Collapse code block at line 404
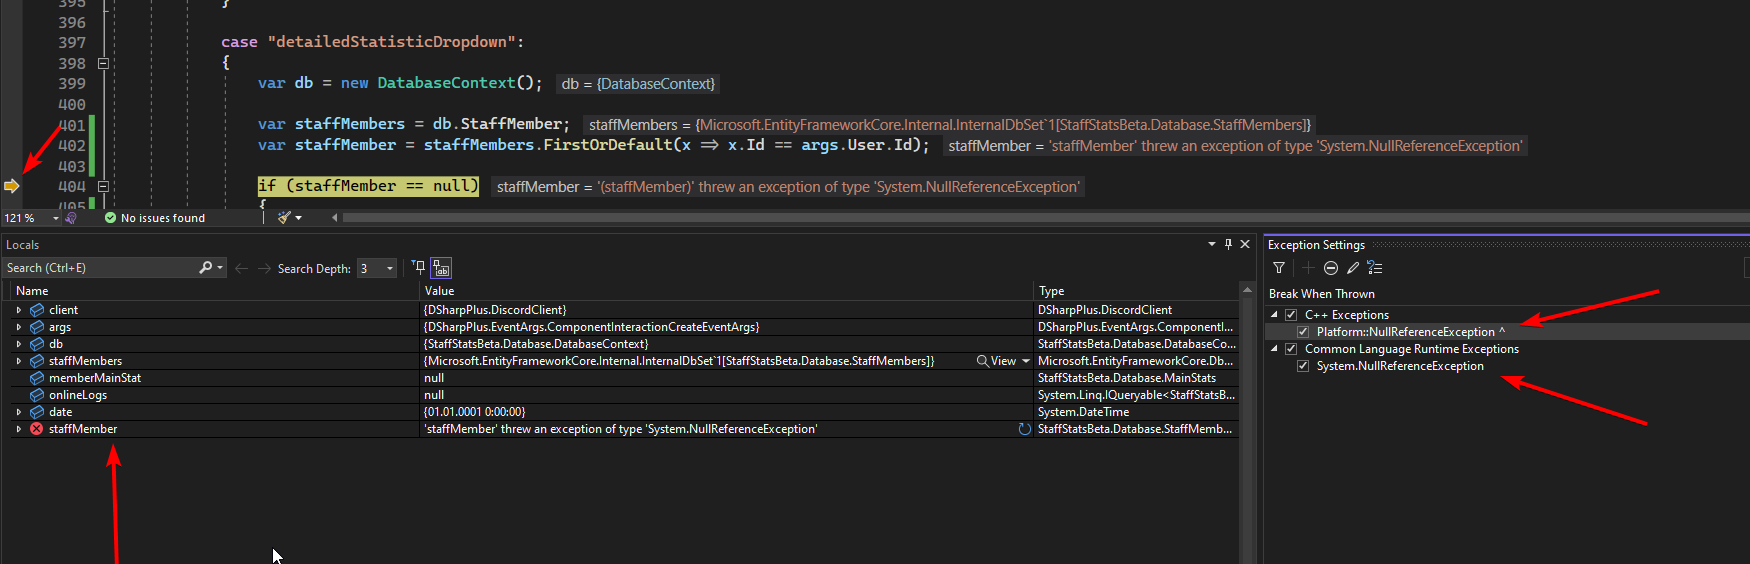The height and width of the screenshot is (564, 1750). pos(103,186)
